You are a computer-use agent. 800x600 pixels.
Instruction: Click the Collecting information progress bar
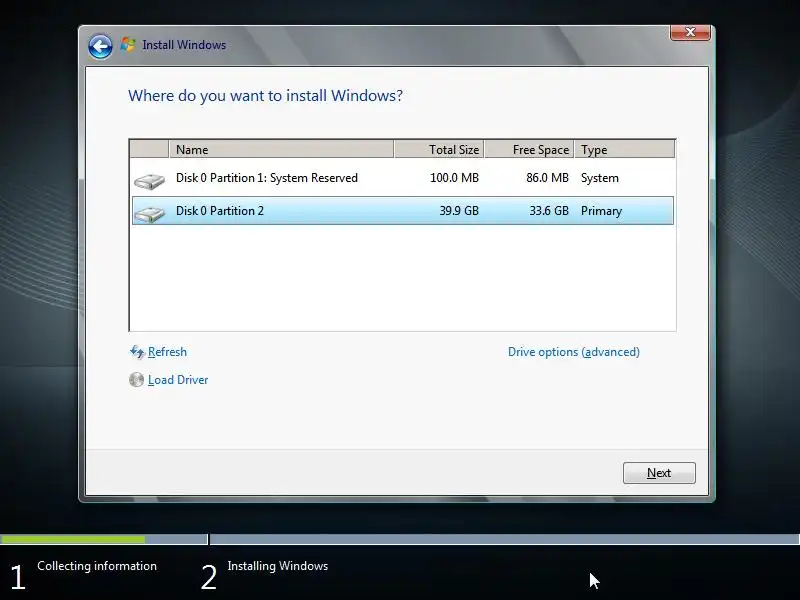[x=104, y=539]
